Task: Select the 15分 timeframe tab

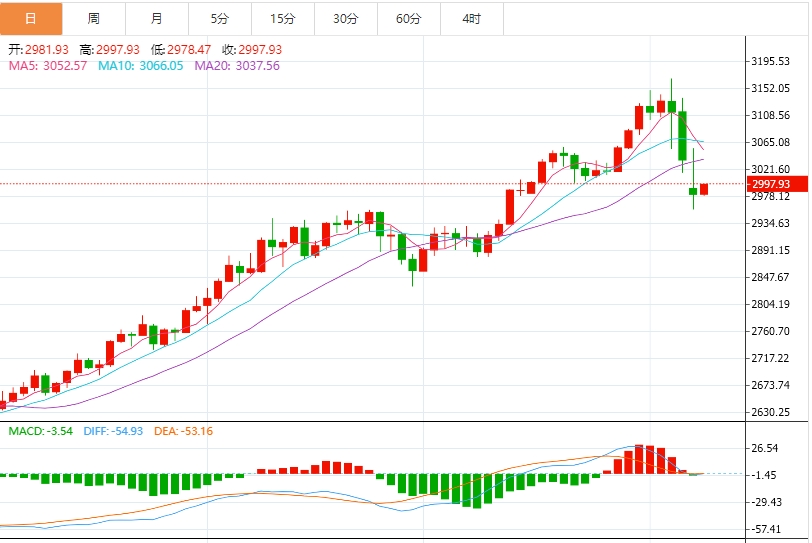Action: tap(283, 19)
